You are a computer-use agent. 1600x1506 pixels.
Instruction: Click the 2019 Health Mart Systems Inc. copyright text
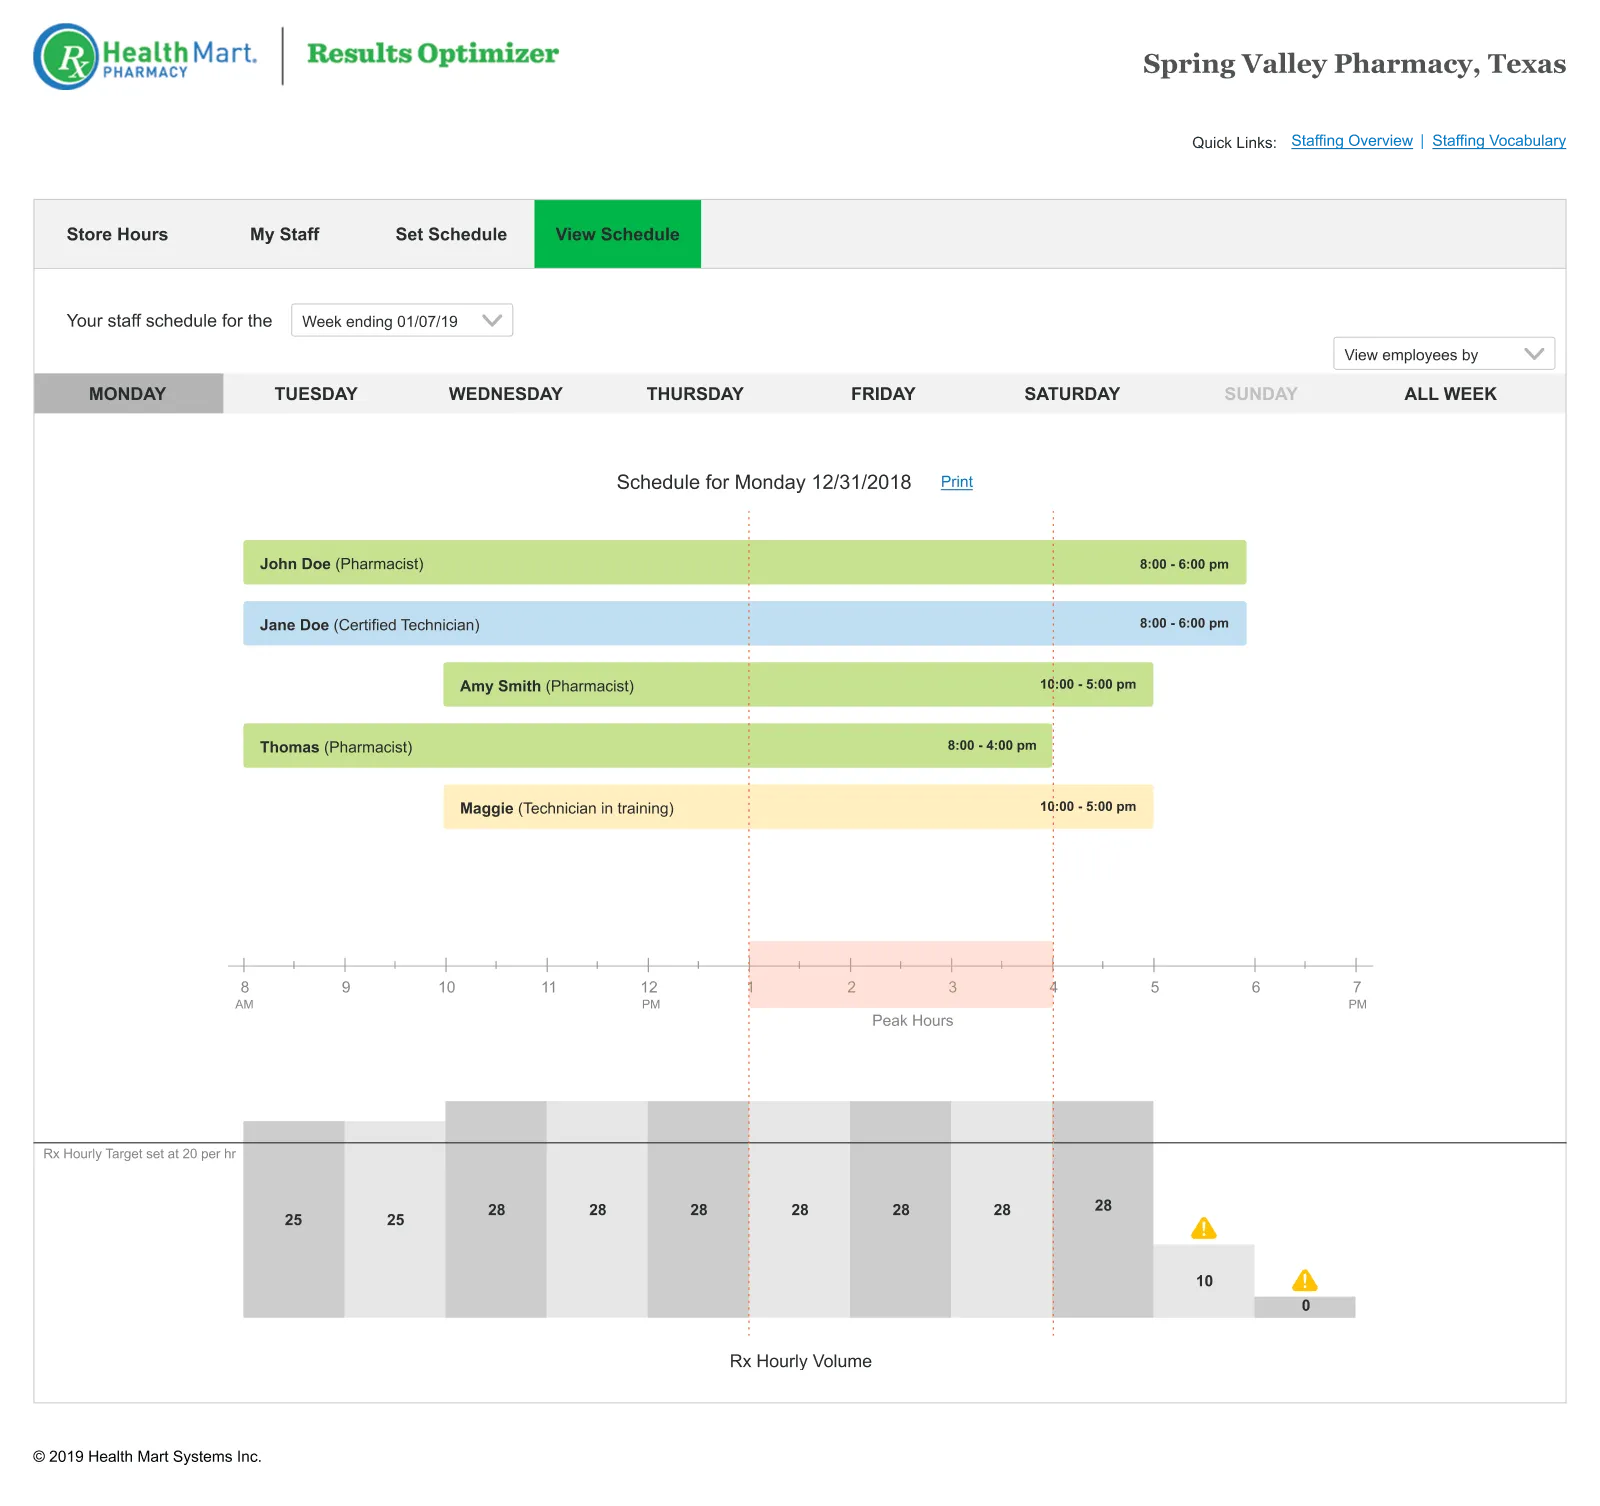(x=147, y=1457)
